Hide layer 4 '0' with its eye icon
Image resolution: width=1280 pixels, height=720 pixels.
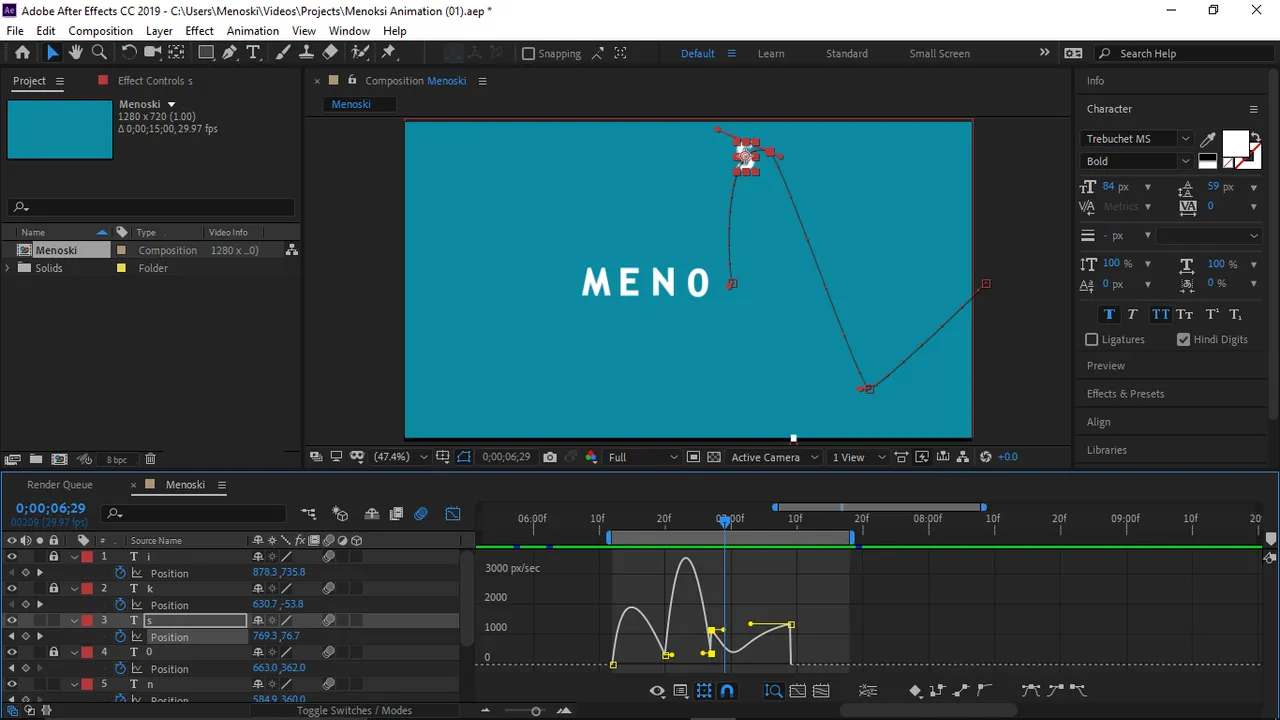(x=12, y=652)
